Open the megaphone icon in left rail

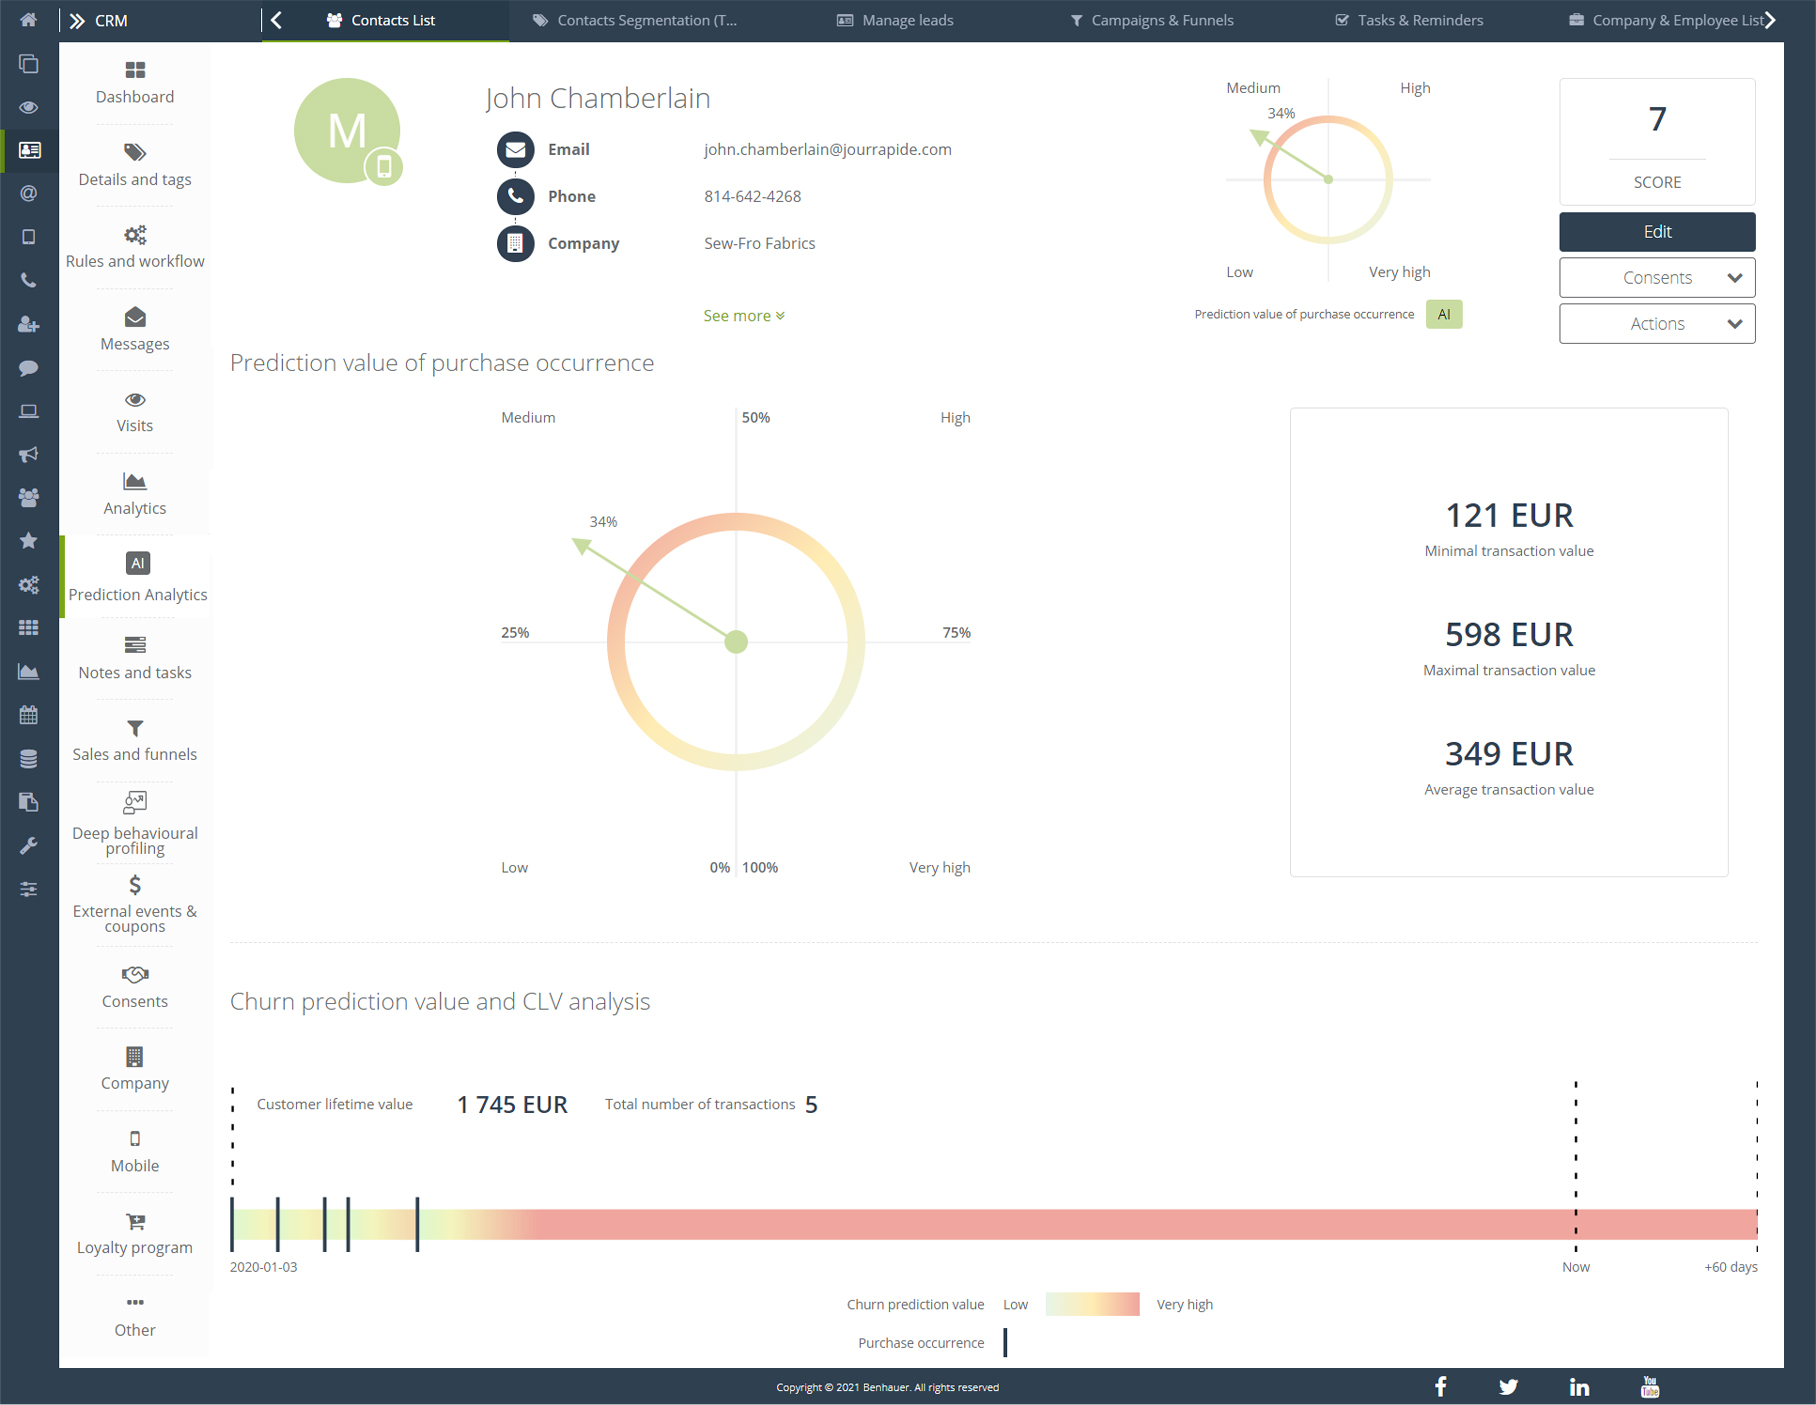point(29,454)
